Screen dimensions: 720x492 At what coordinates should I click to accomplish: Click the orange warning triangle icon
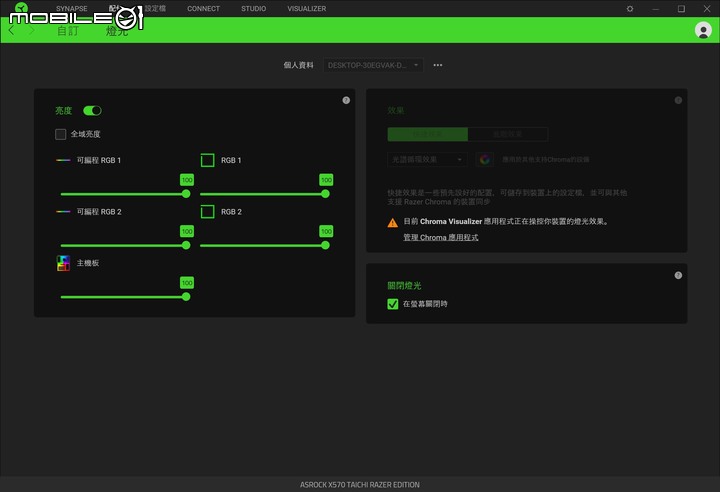393,223
